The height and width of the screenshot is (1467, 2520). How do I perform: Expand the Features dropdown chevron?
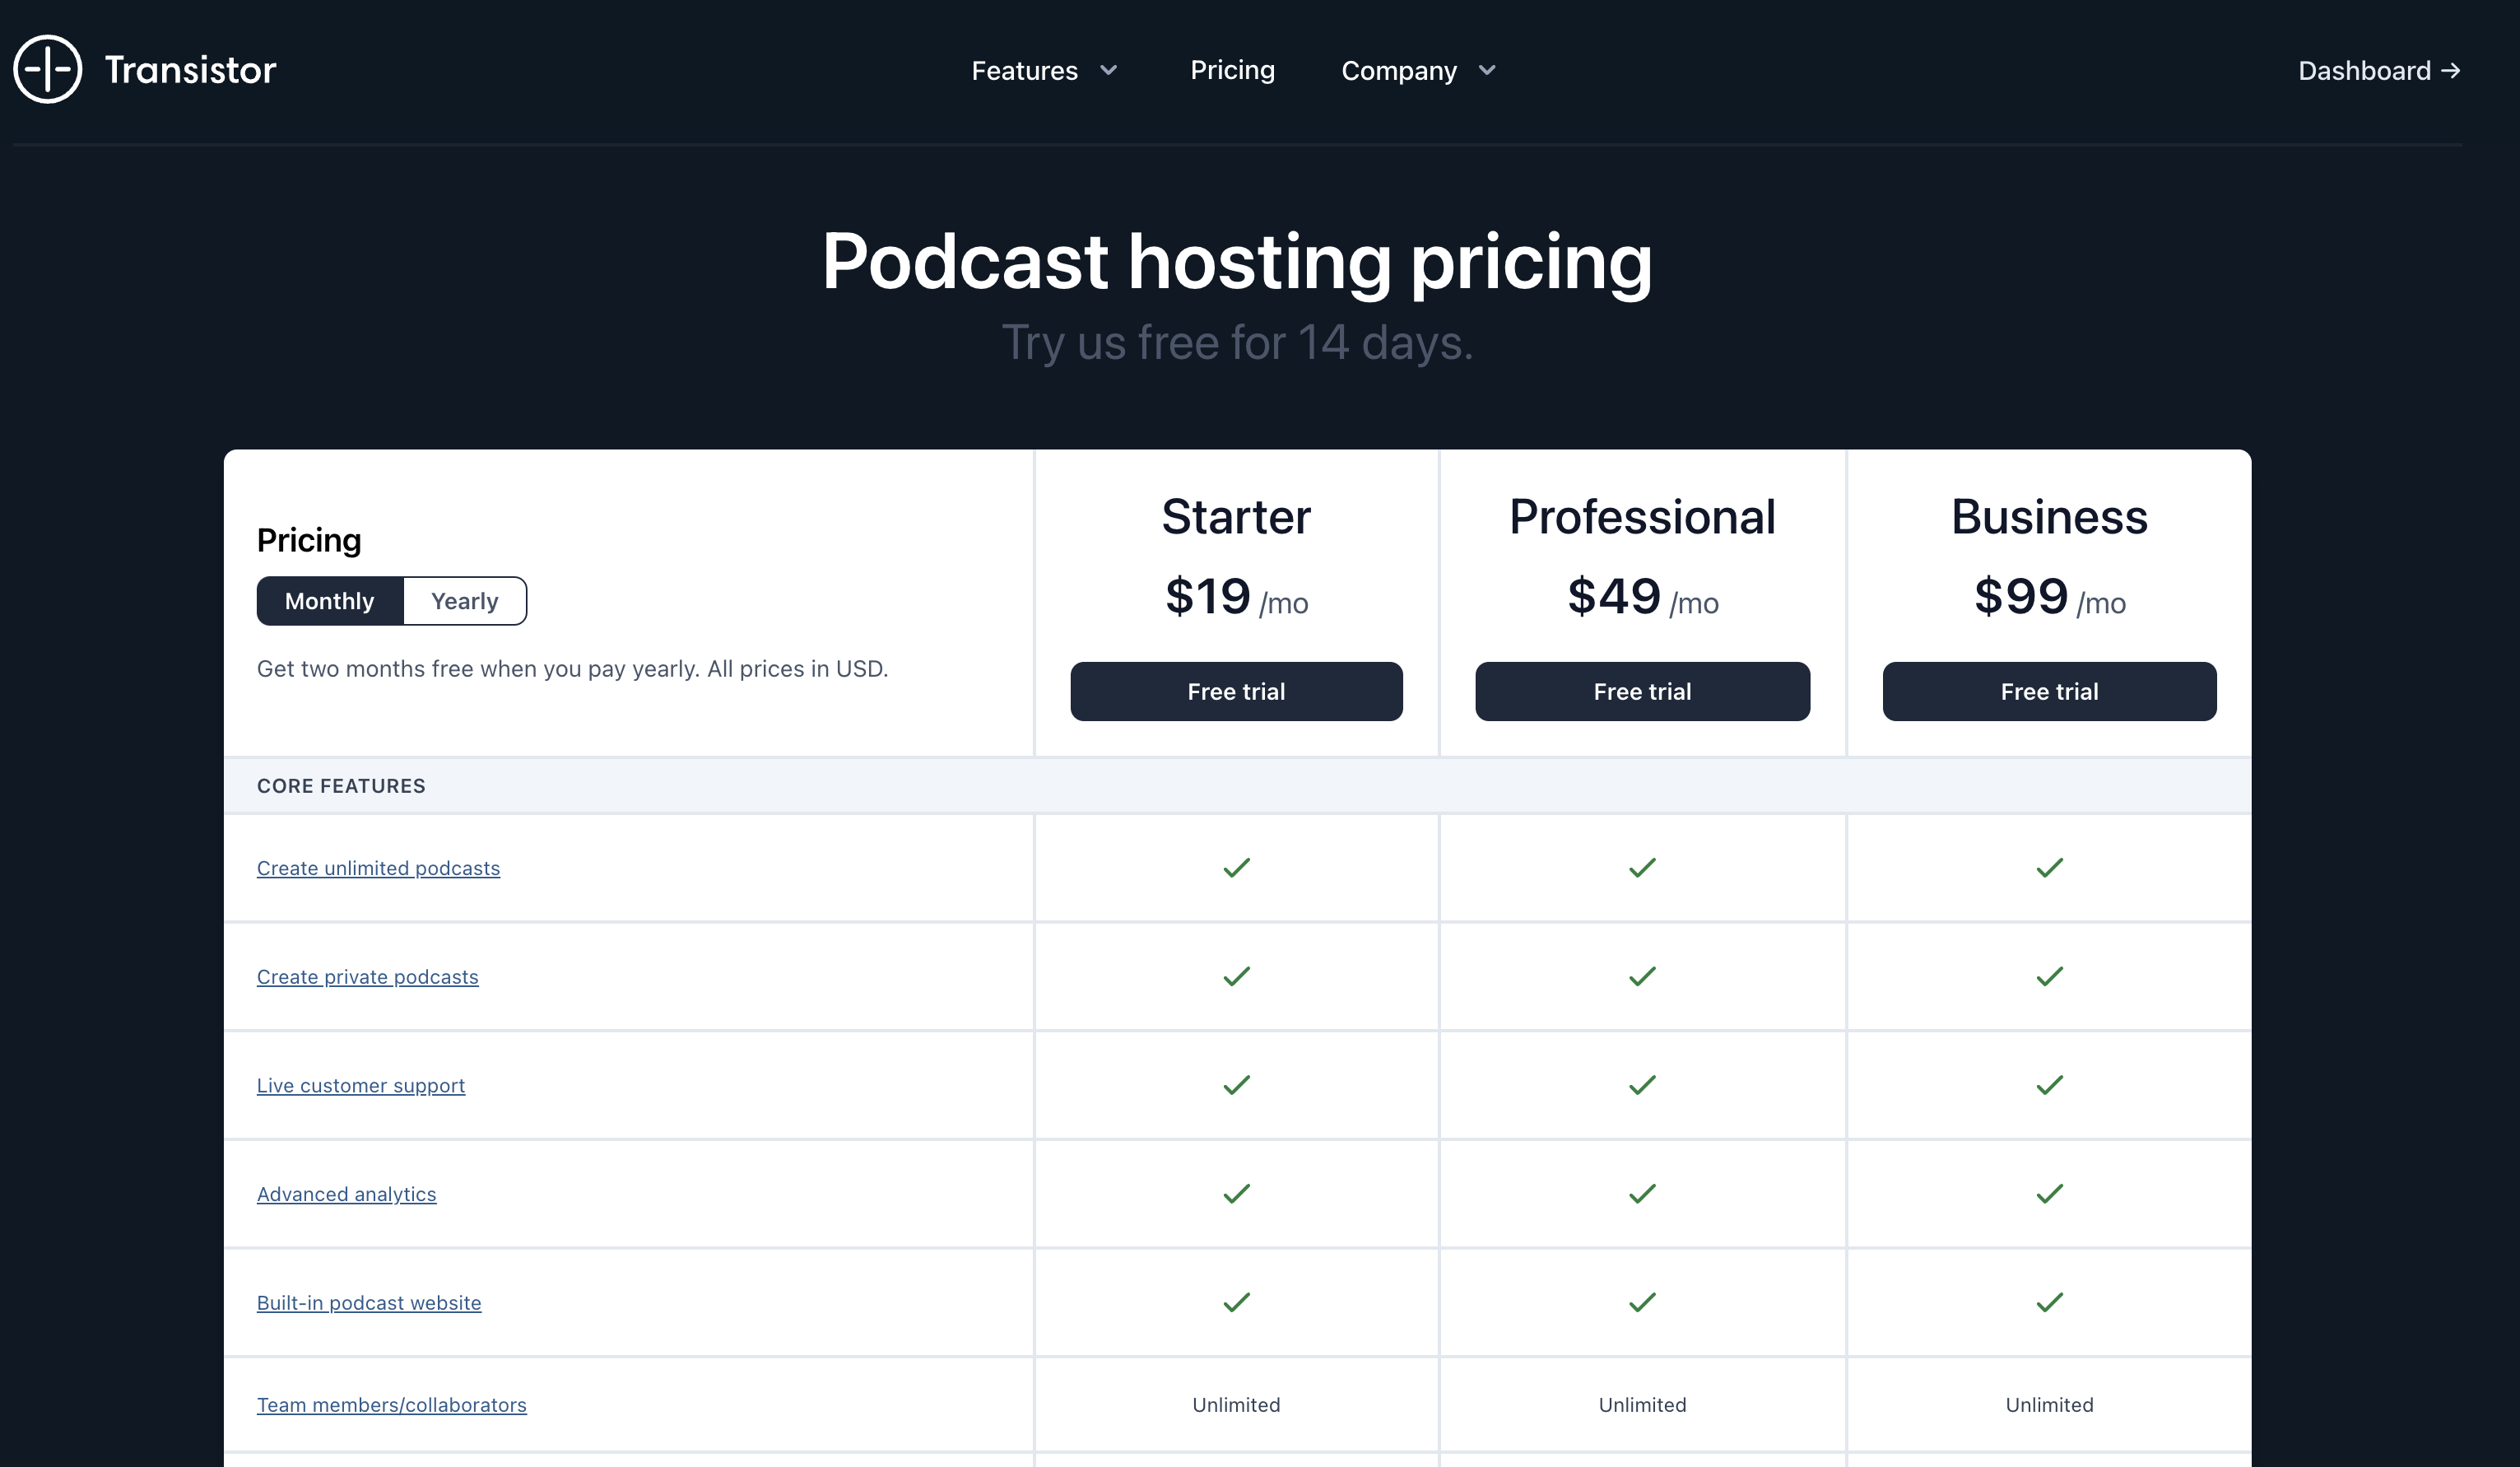click(x=1108, y=70)
